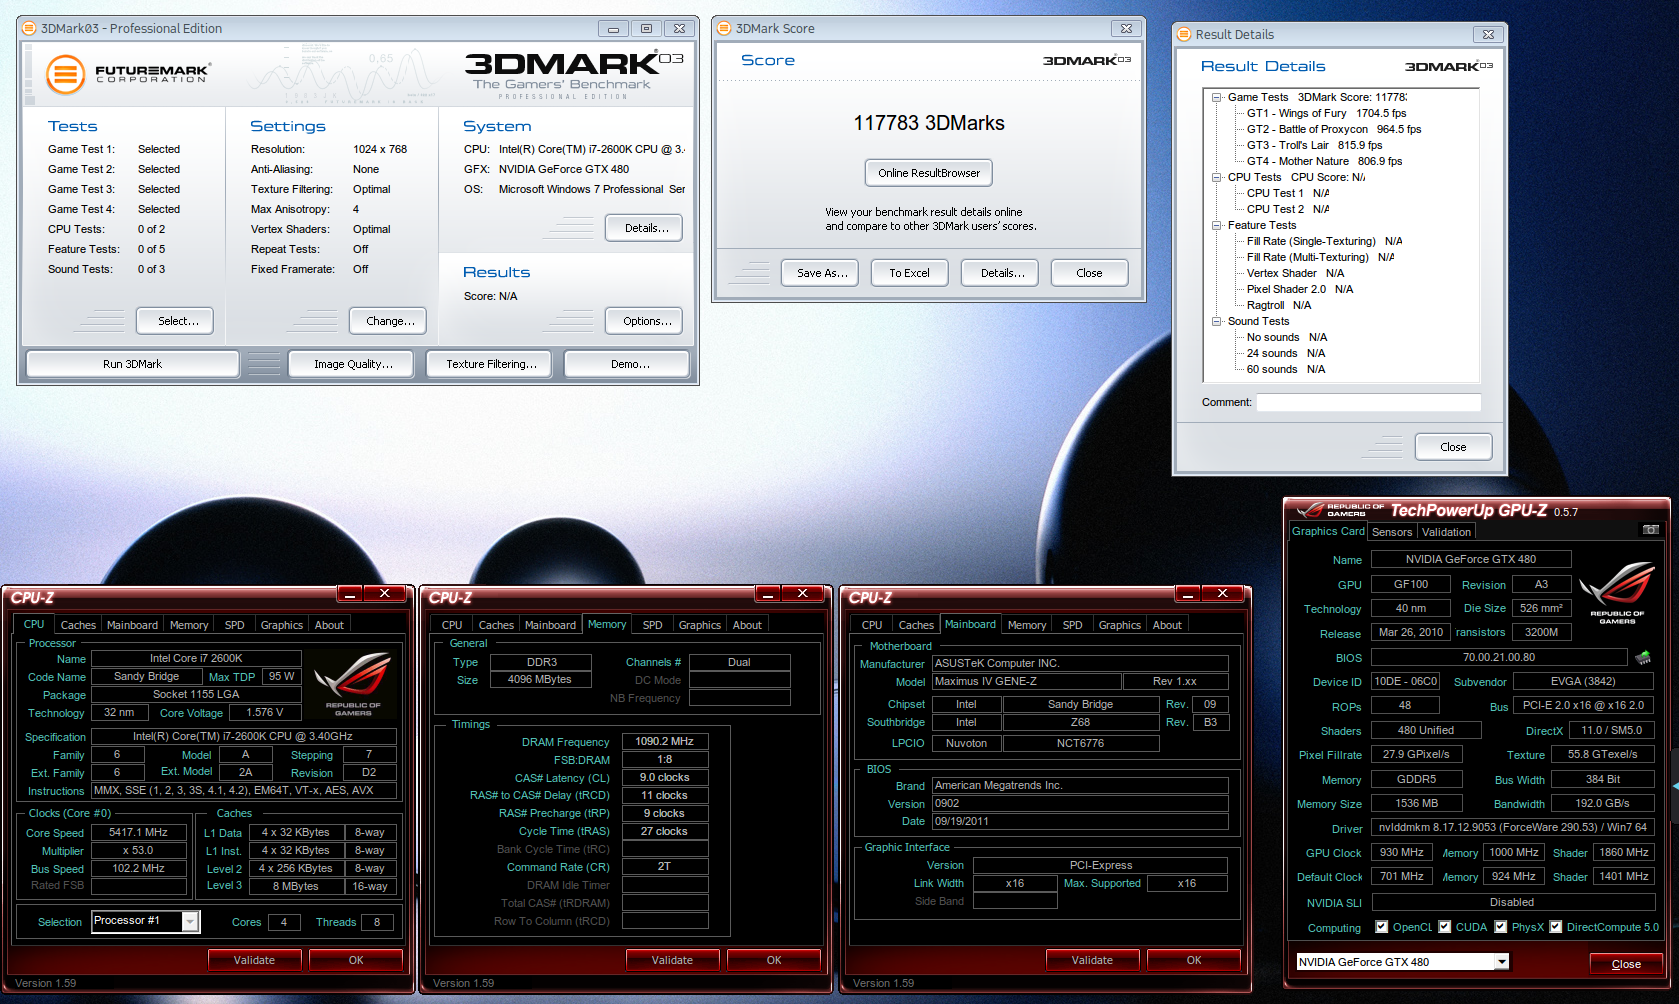Click the 3DMark03 title bar icon
The height and width of the screenshot is (1004, 1679).
click(29, 28)
